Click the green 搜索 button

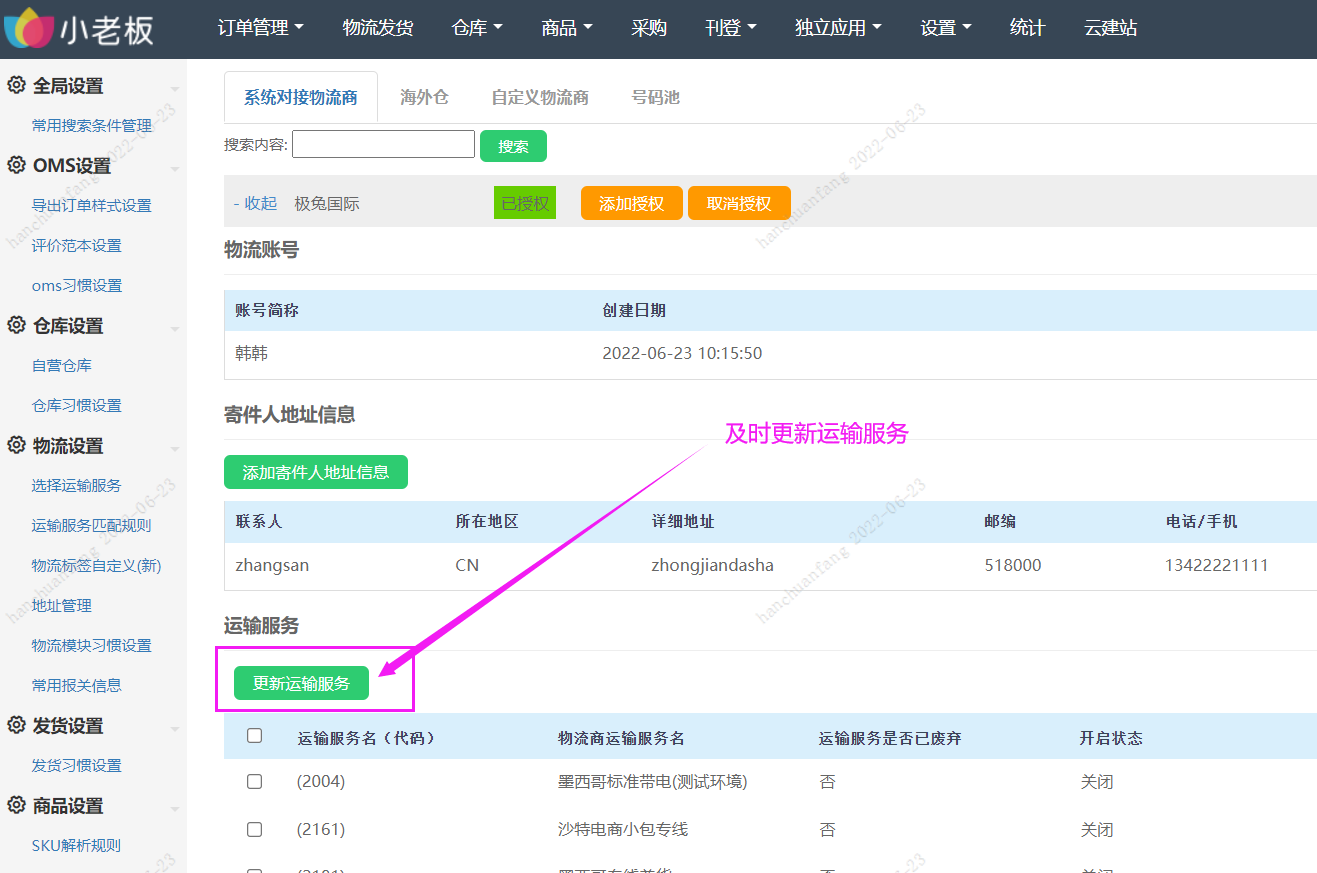pos(513,146)
